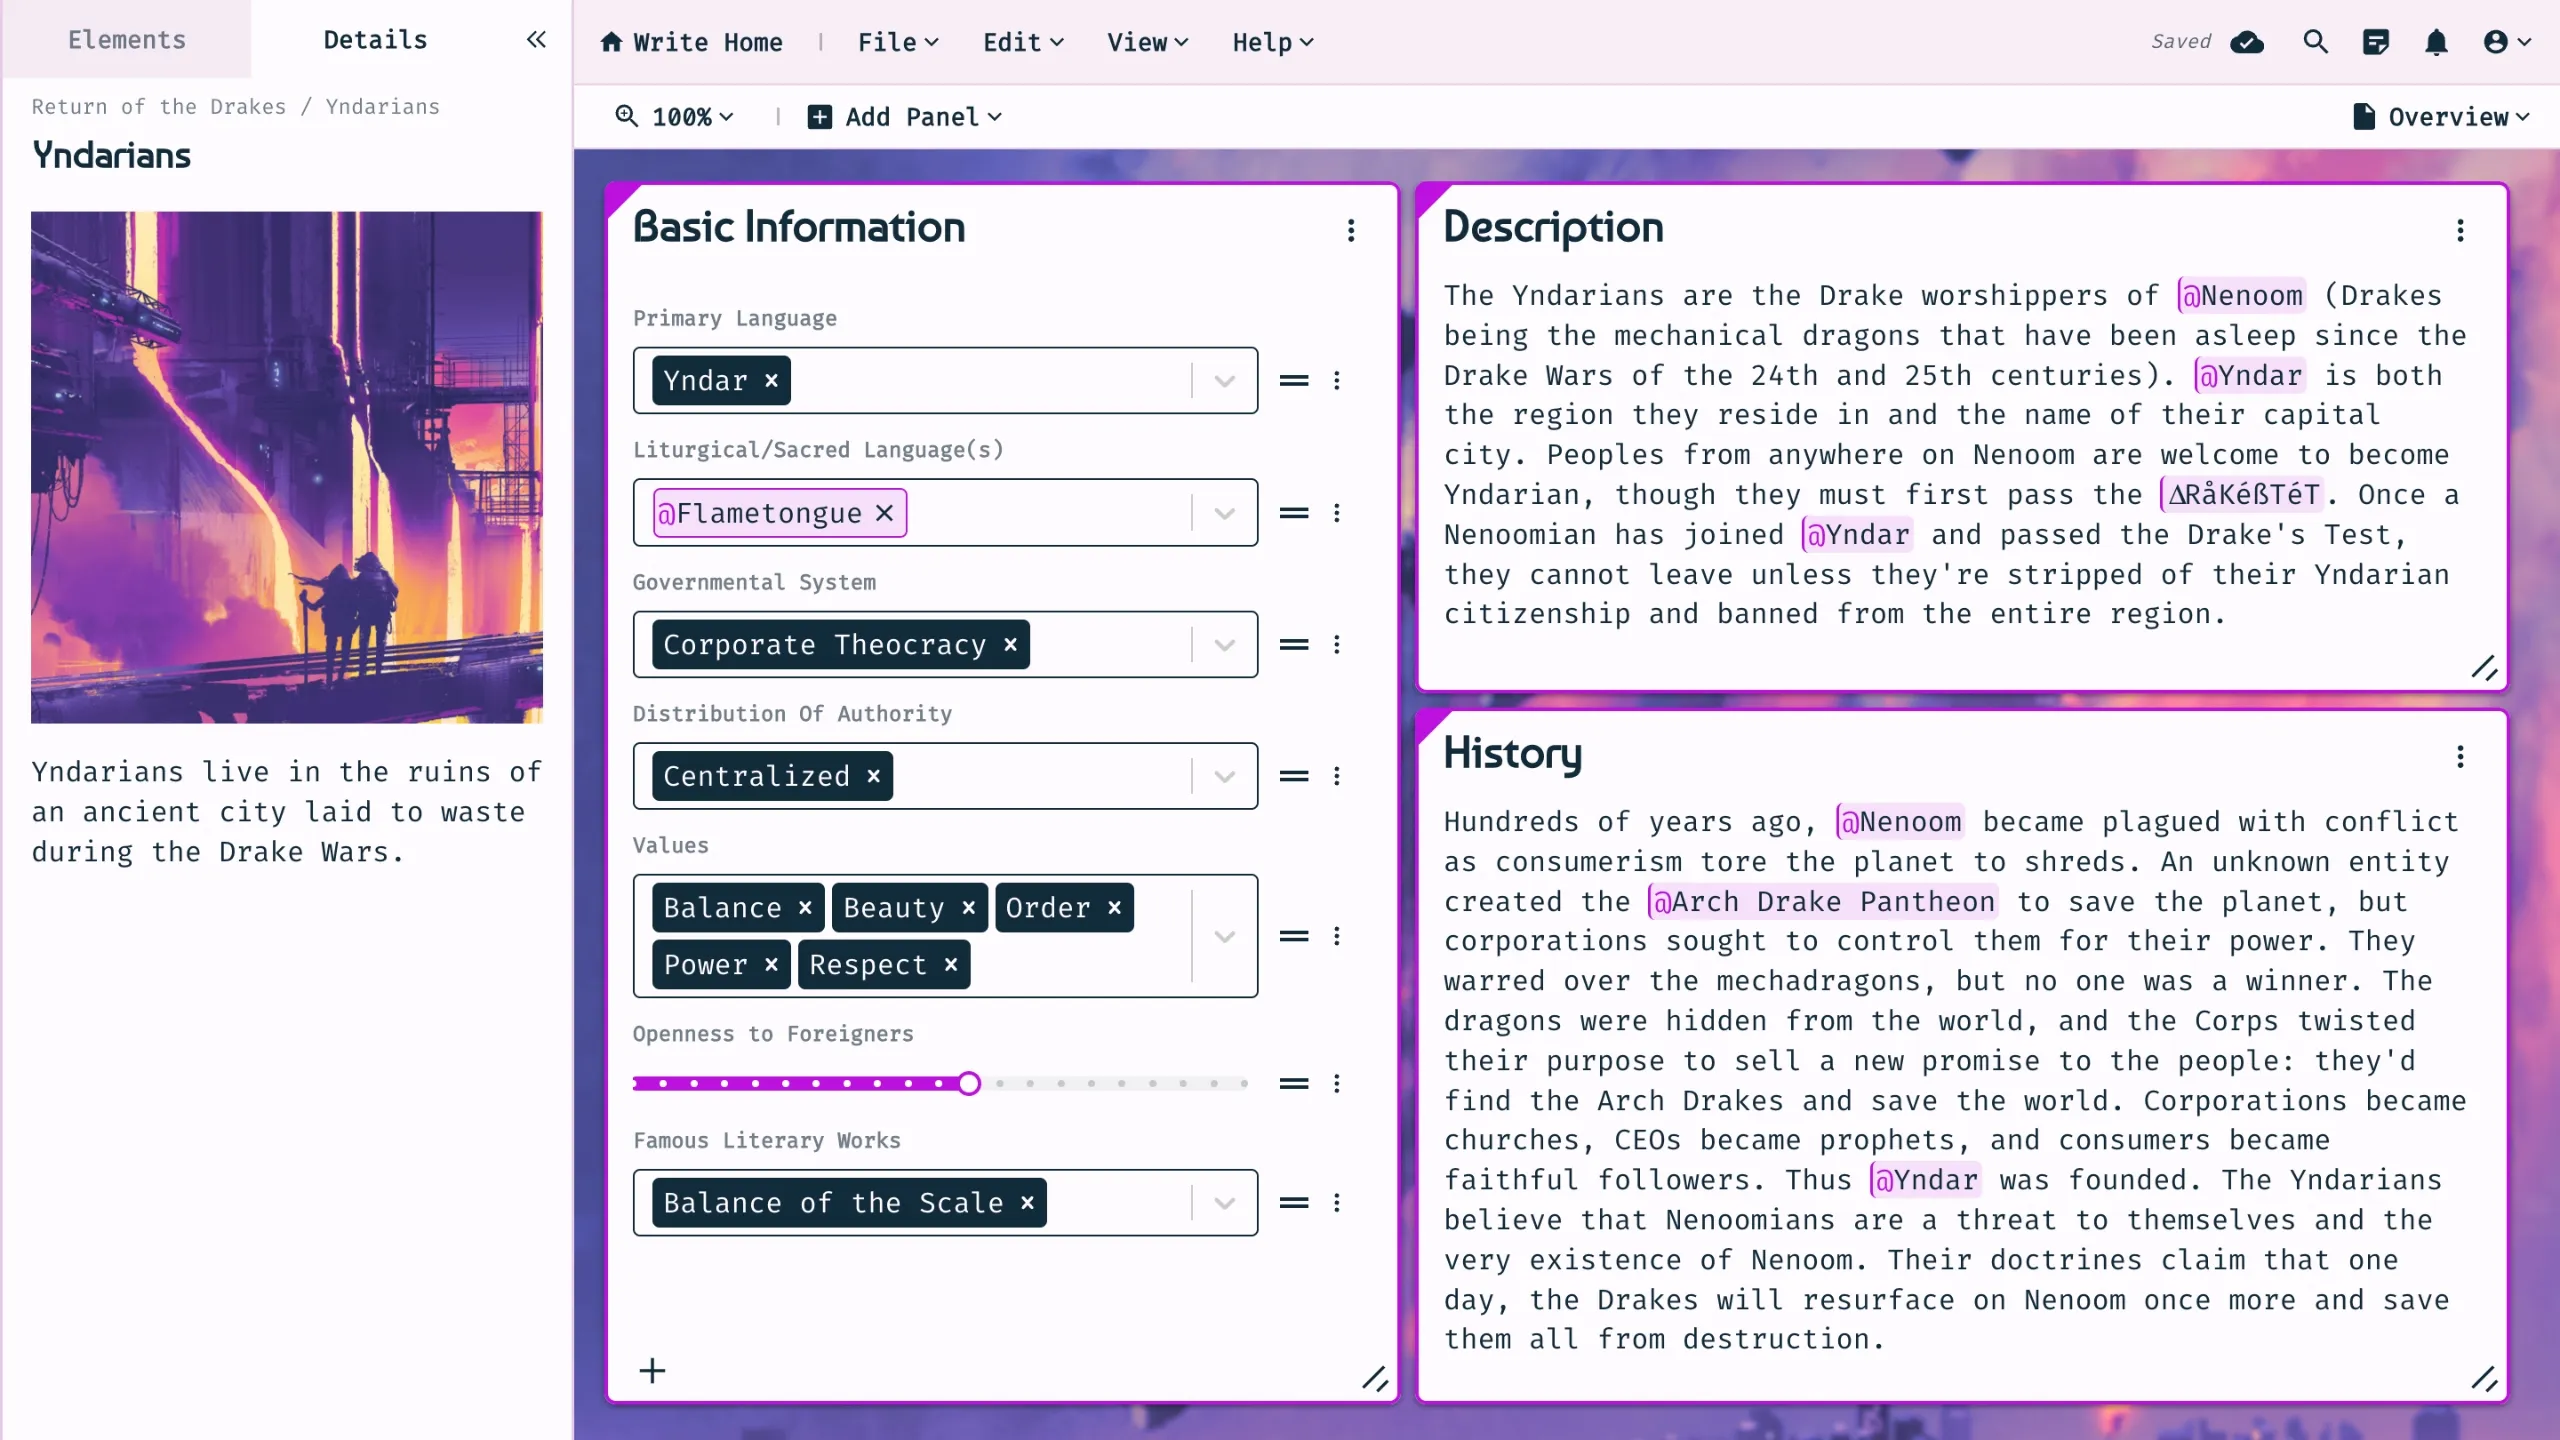This screenshot has height=1440, width=2560.
Task: Click the cloud saved status icon
Action: (2247, 42)
